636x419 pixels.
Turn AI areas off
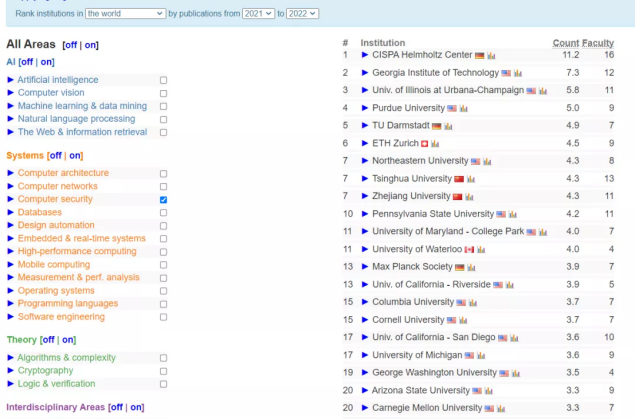point(27,62)
